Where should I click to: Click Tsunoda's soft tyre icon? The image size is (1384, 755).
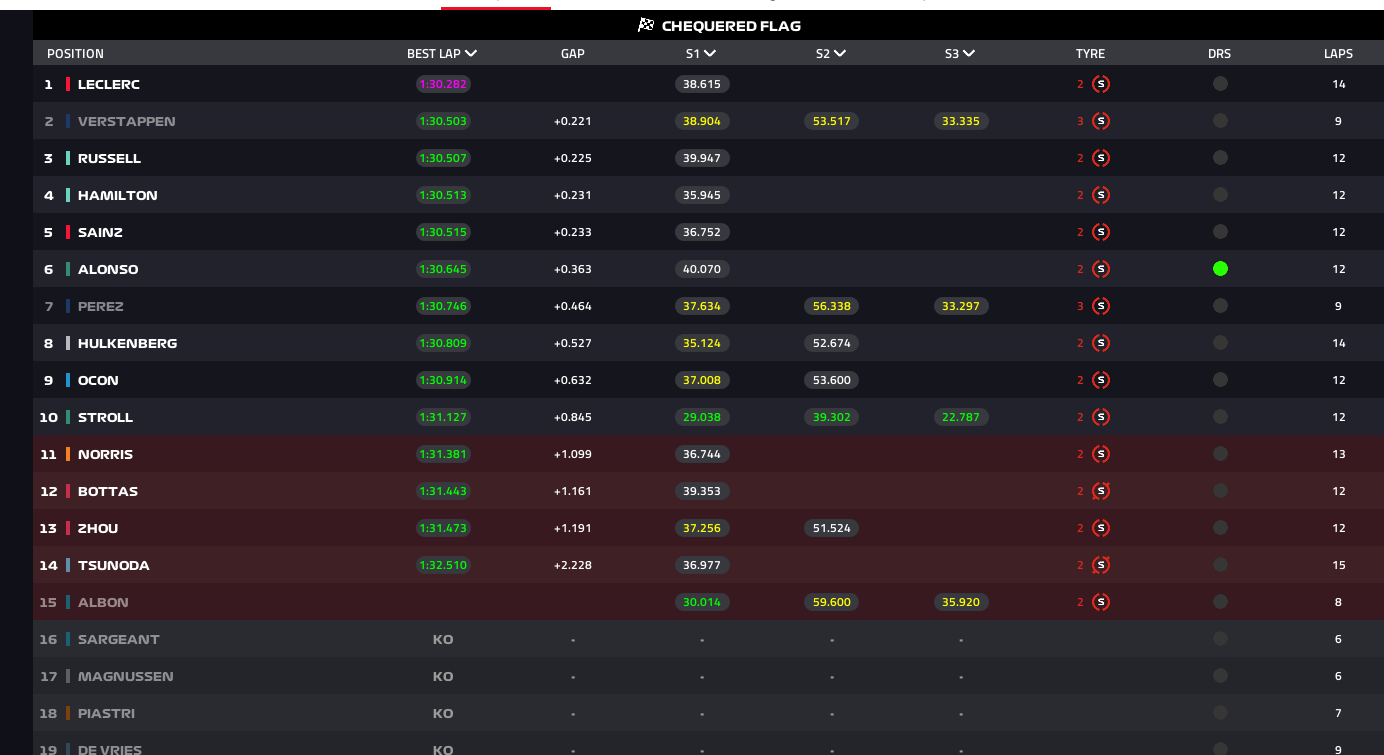[1101, 565]
